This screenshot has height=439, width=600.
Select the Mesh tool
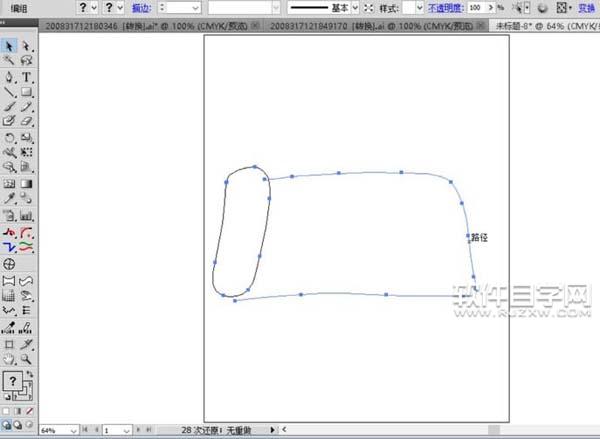[x=9, y=184]
